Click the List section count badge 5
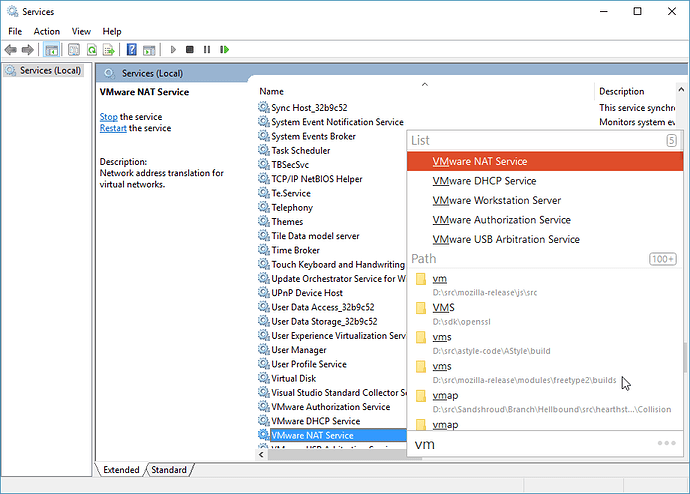690x494 pixels. 671,140
